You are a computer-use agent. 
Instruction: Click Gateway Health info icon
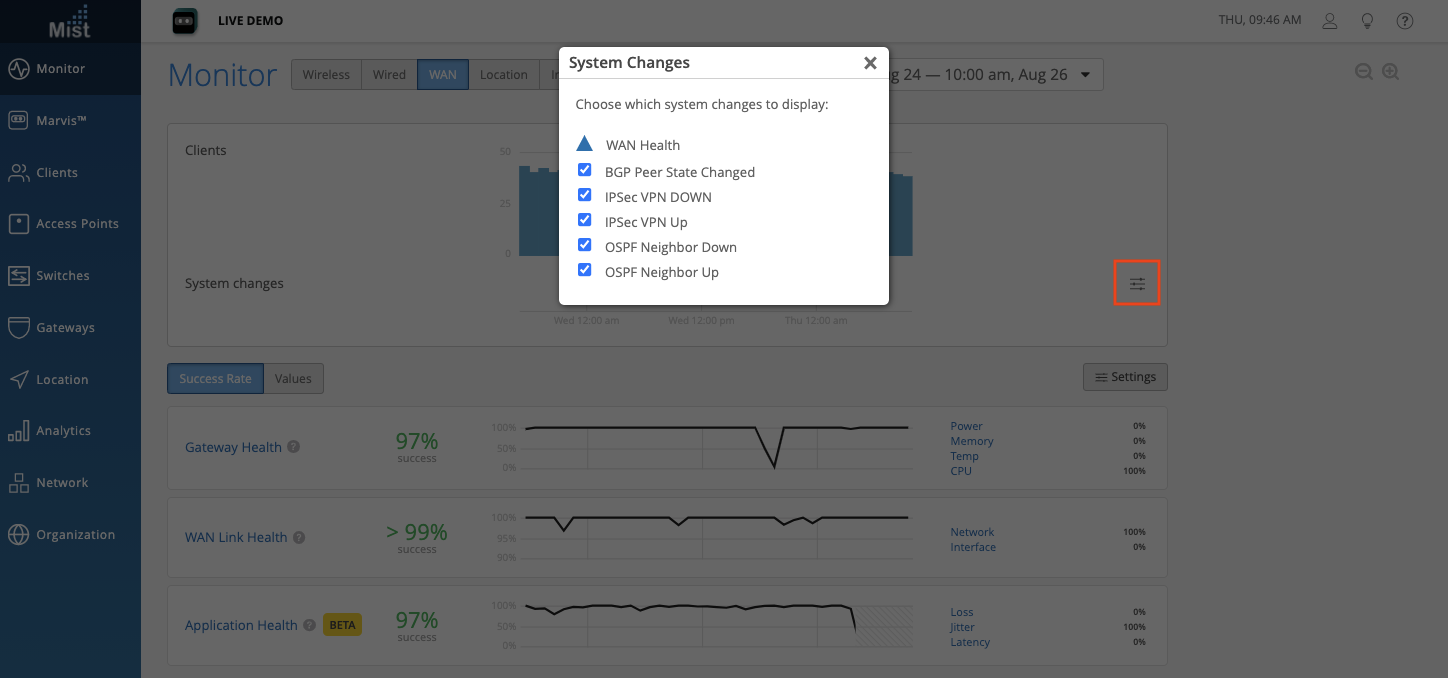pyautogui.click(x=294, y=447)
